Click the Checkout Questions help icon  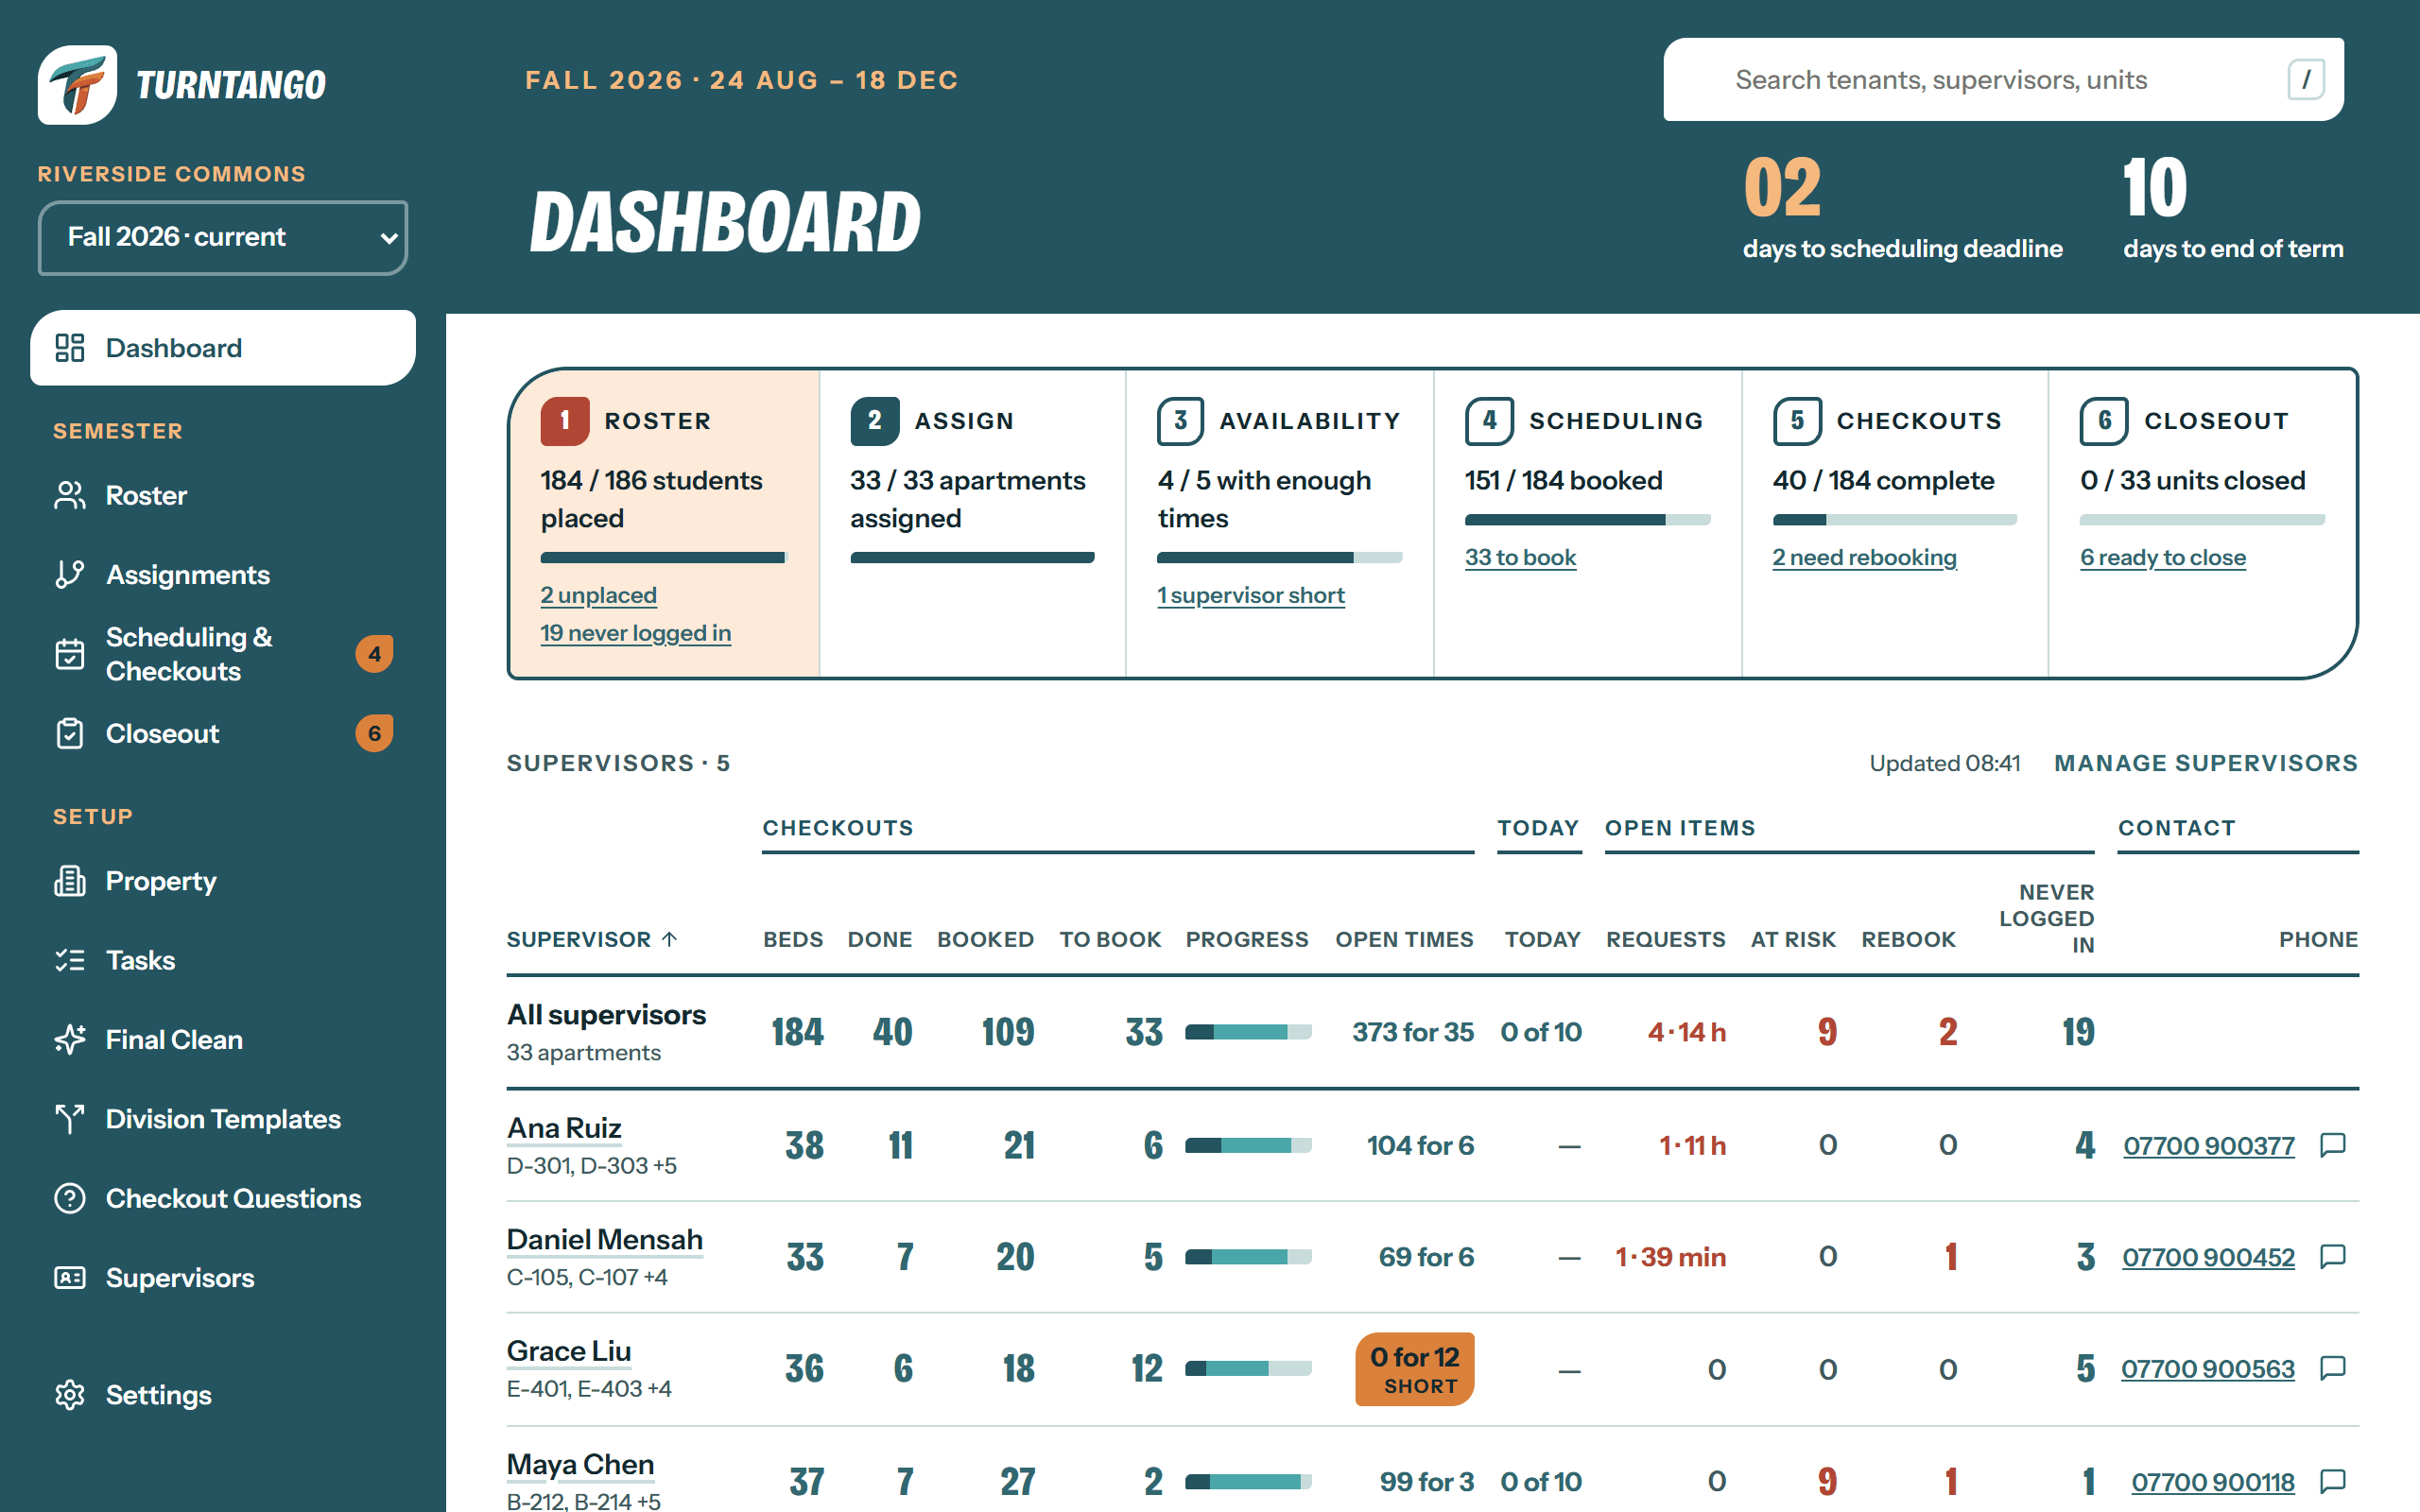tap(70, 1198)
